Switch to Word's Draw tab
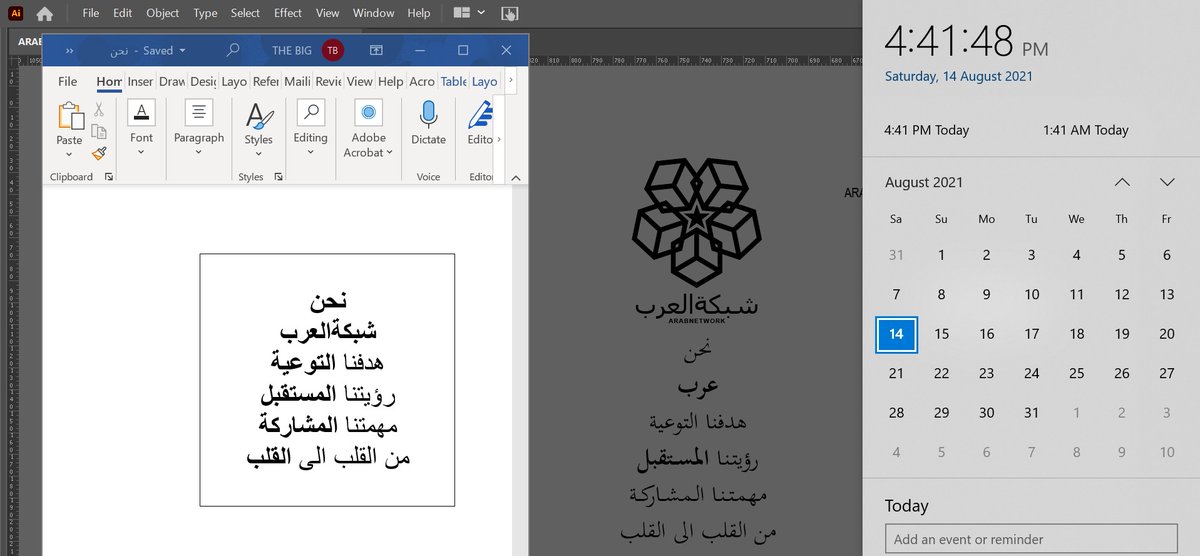 click(171, 82)
